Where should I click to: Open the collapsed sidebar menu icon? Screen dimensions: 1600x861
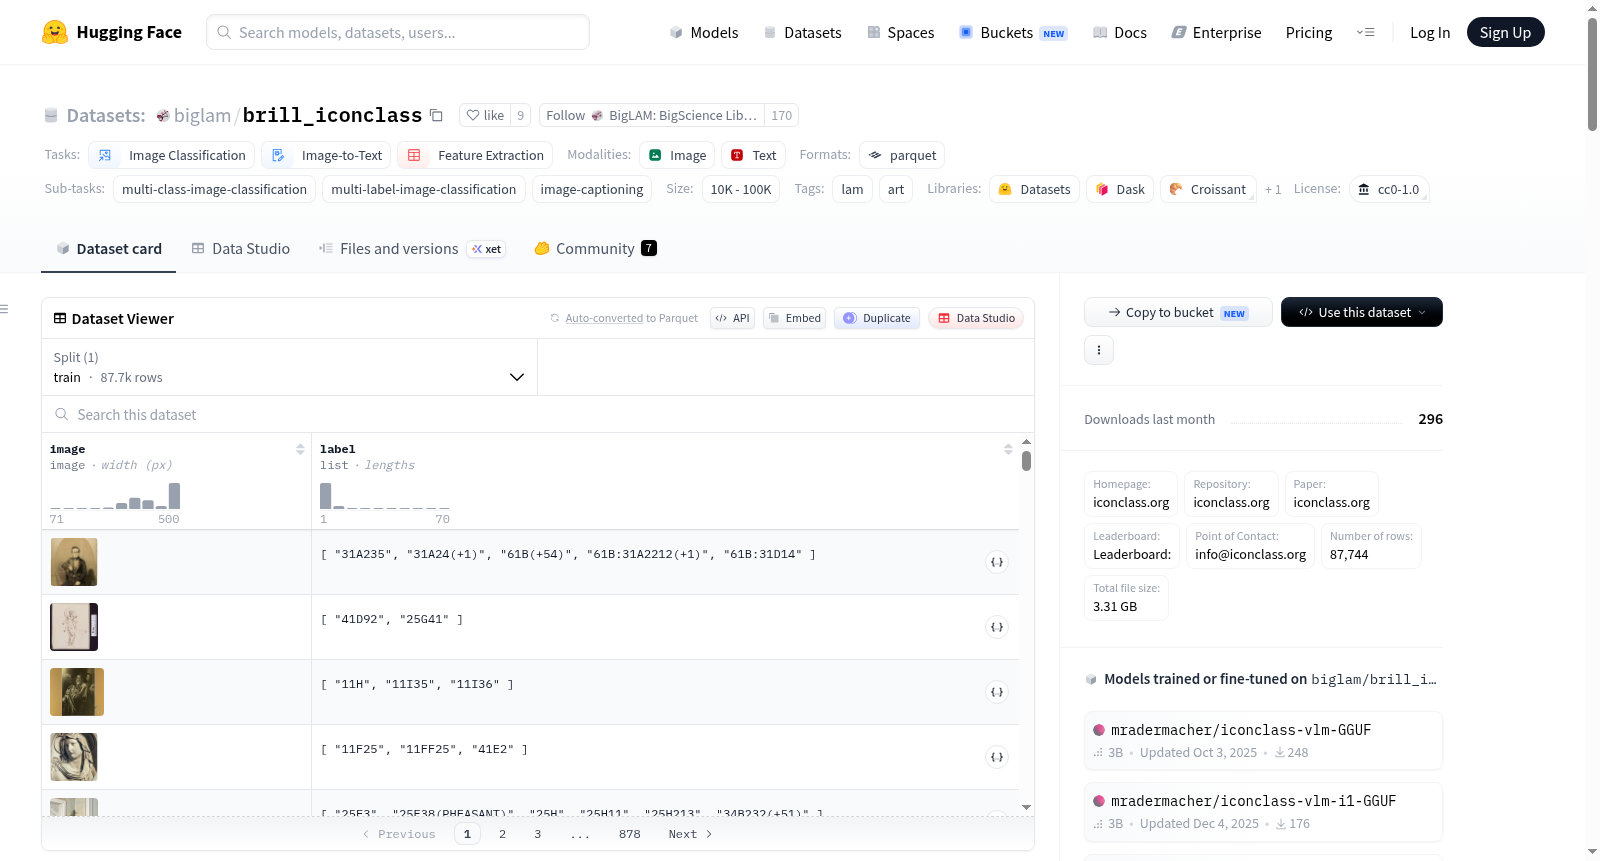5,309
